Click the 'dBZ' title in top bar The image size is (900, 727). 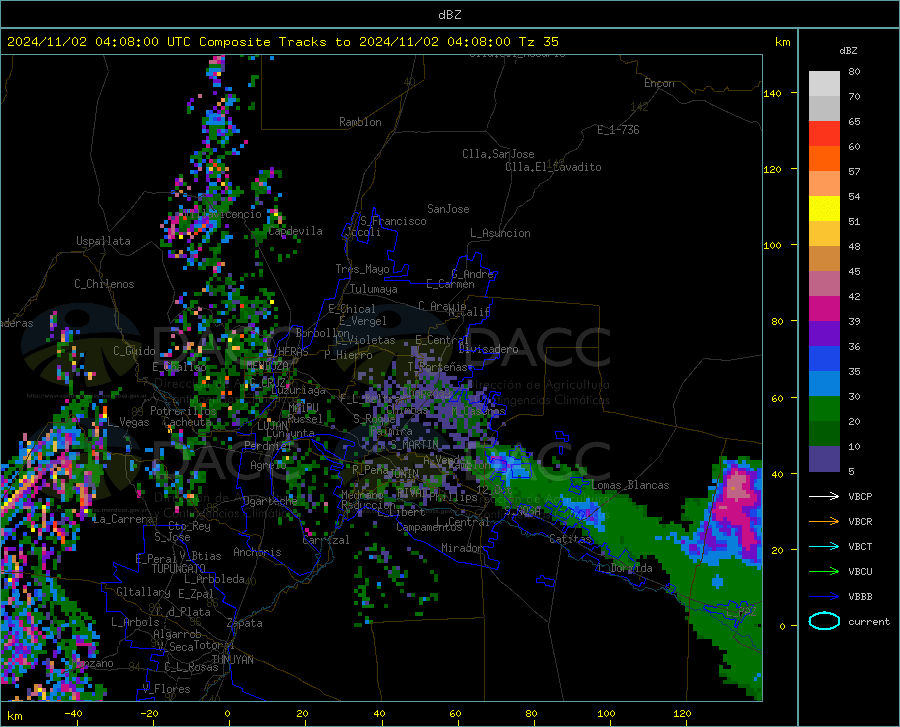(449, 15)
